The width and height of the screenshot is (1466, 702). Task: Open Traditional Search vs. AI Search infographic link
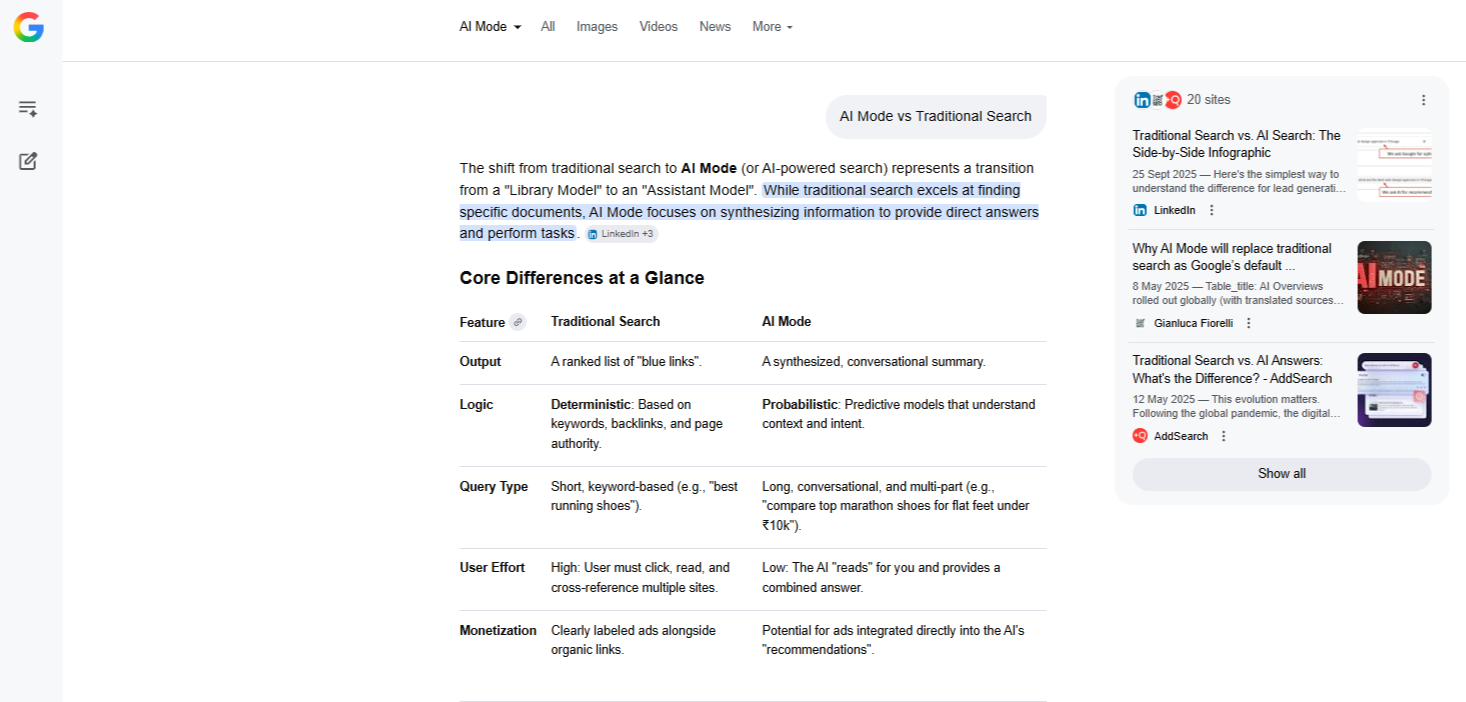click(1236, 144)
